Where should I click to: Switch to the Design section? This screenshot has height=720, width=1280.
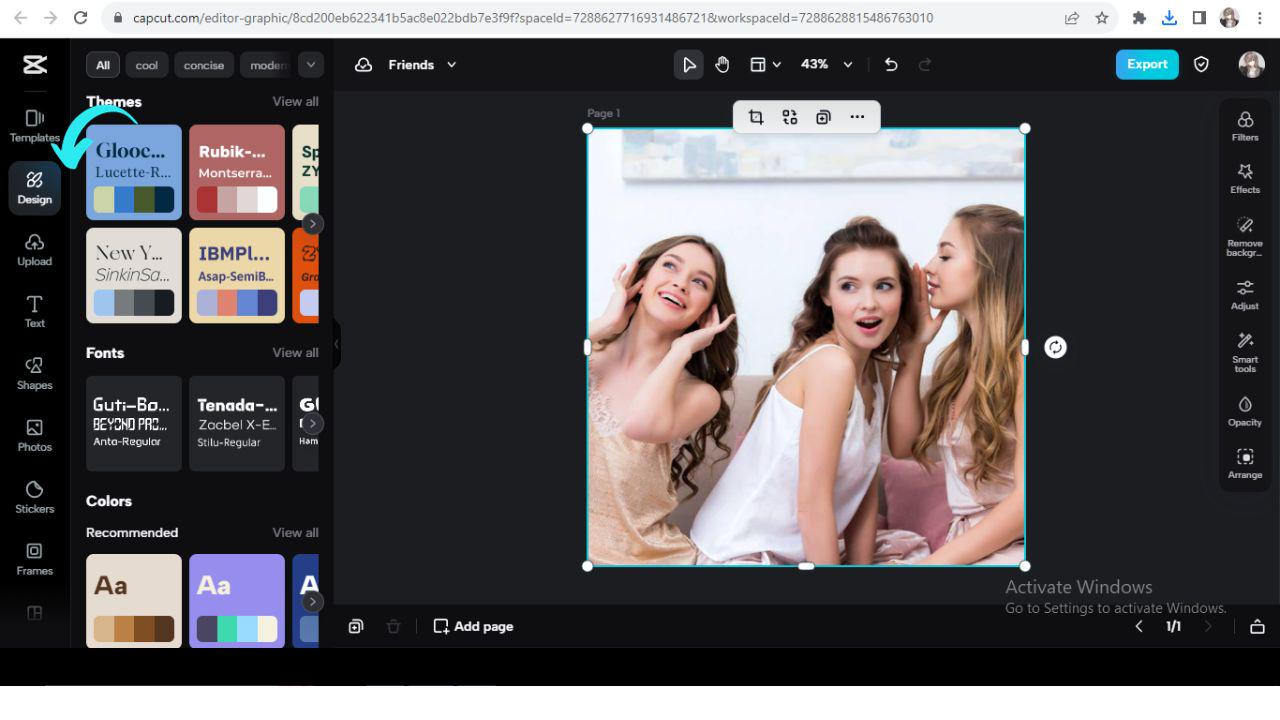tap(34, 188)
